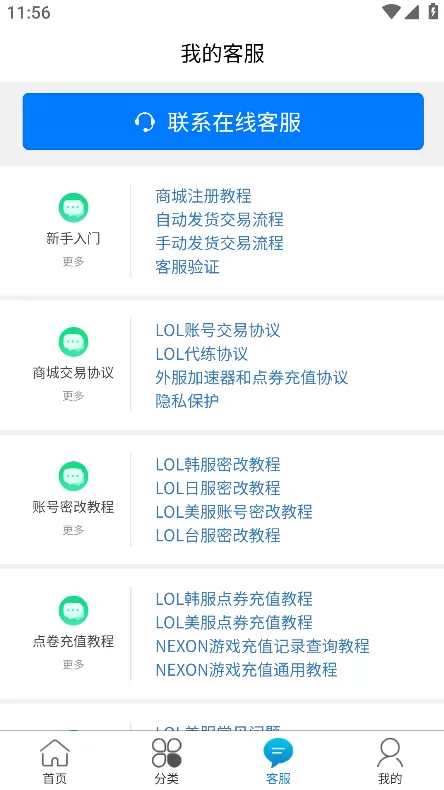Screen dimensions: 444x790
Task: Click the 联系在线客服 button
Action: pyautogui.click(x=223, y=121)
